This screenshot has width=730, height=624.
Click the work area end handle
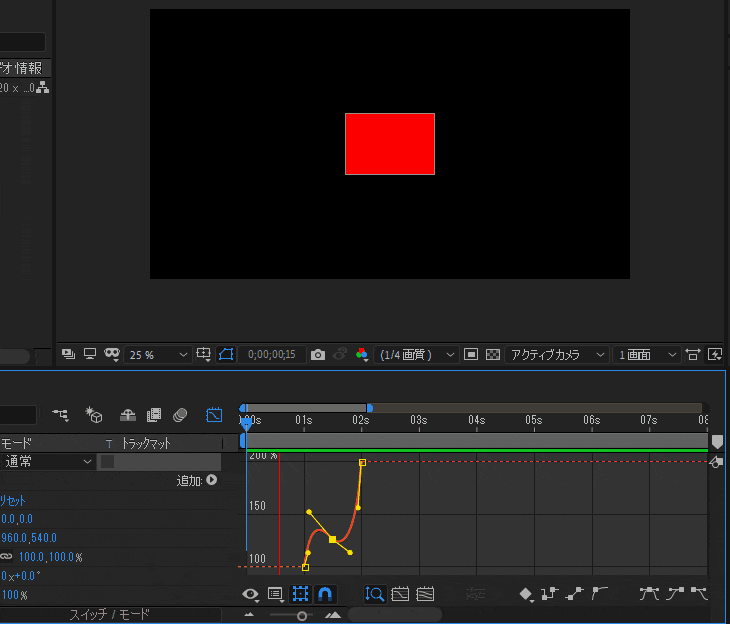pos(370,408)
